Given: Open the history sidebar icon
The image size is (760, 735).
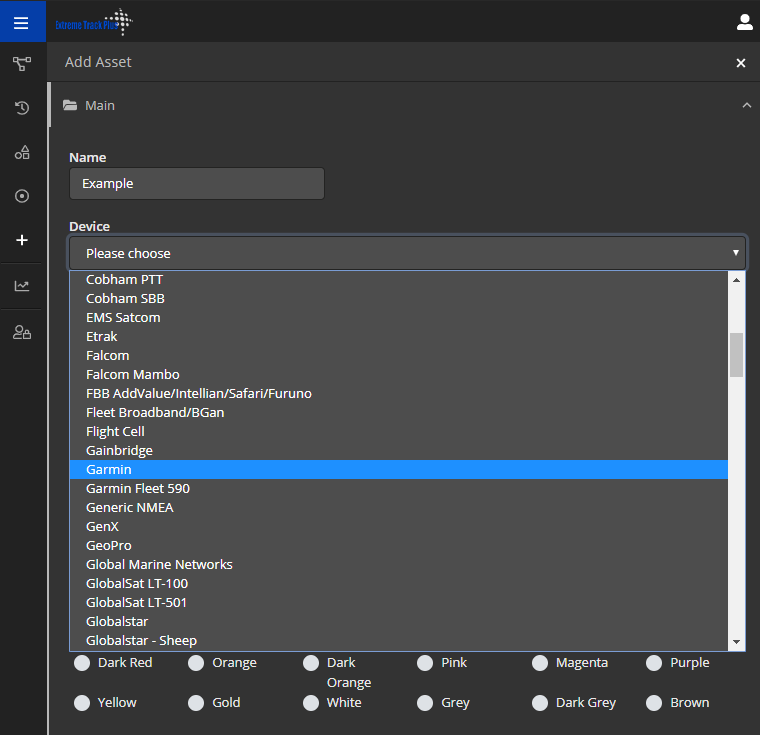Looking at the screenshot, I should tap(22, 108).
